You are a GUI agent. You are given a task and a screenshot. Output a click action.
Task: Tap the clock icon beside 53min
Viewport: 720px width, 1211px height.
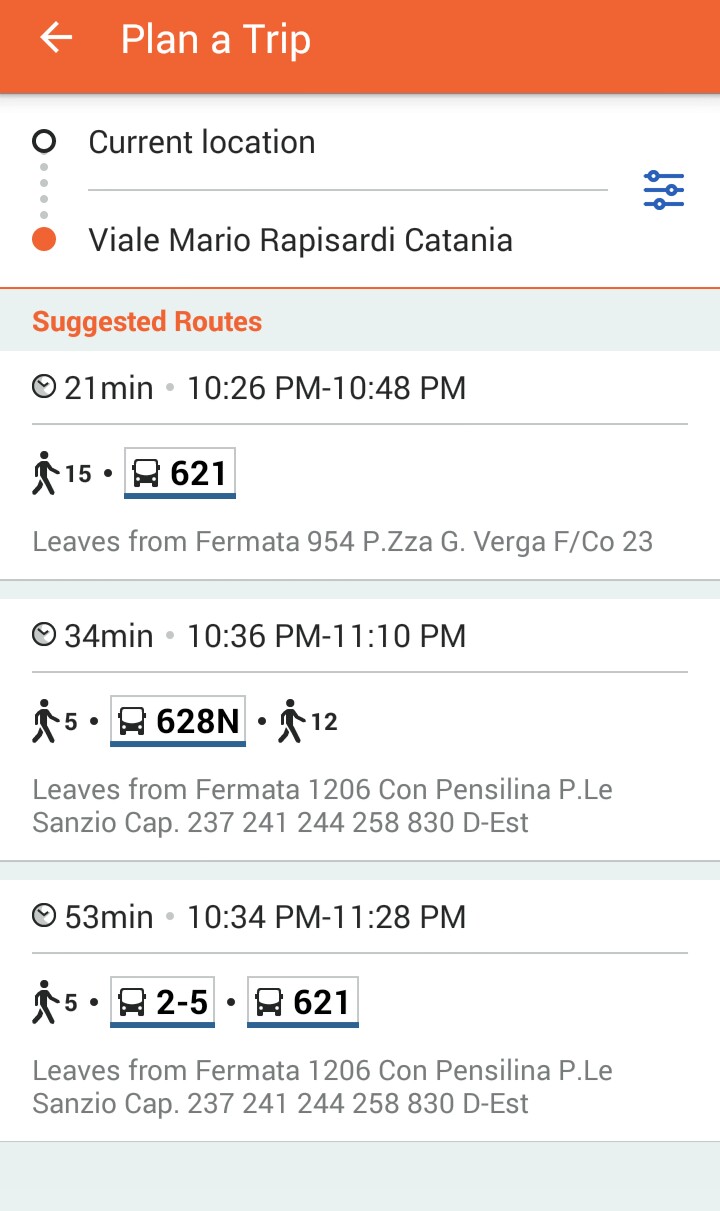(x=44, y=916)
